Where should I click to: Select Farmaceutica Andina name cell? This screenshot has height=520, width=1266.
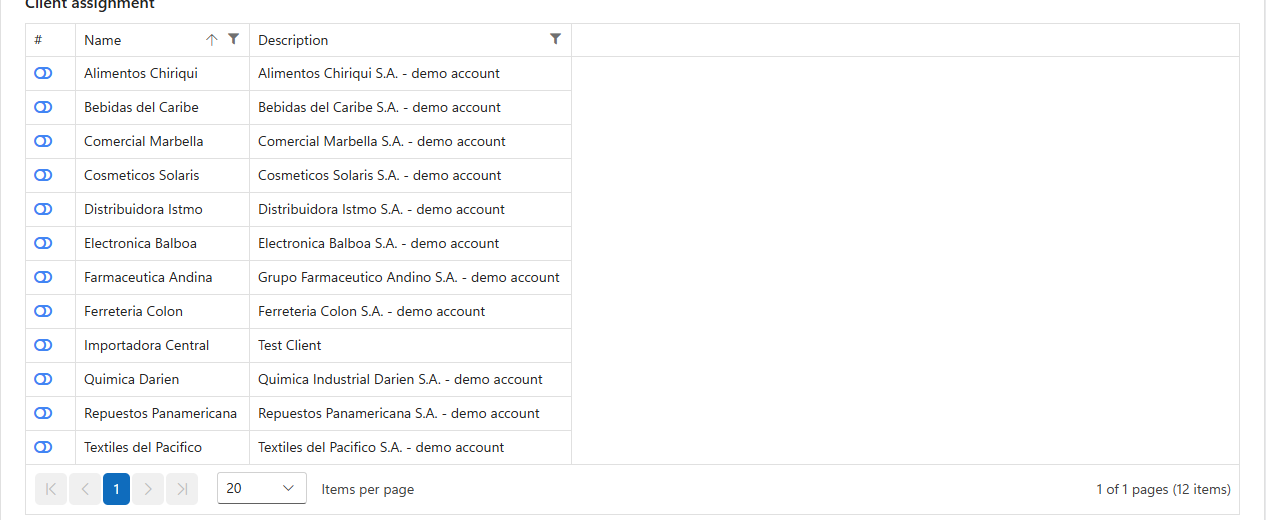[163, 277]
